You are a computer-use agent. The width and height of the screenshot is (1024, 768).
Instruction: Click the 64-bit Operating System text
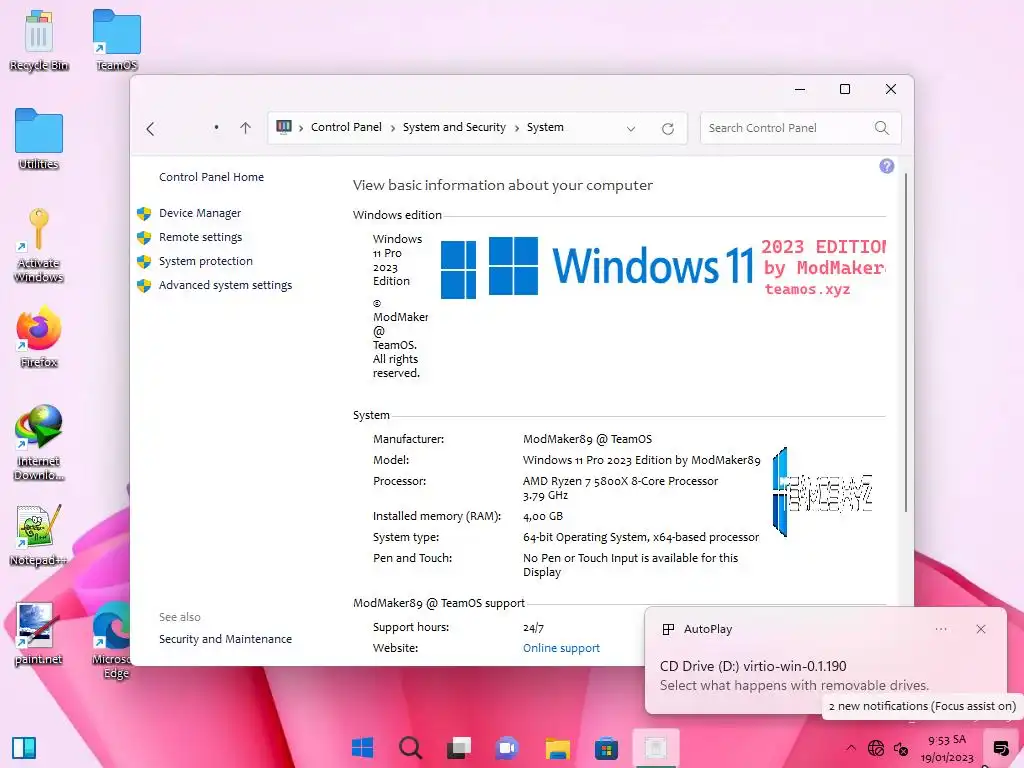641,537
